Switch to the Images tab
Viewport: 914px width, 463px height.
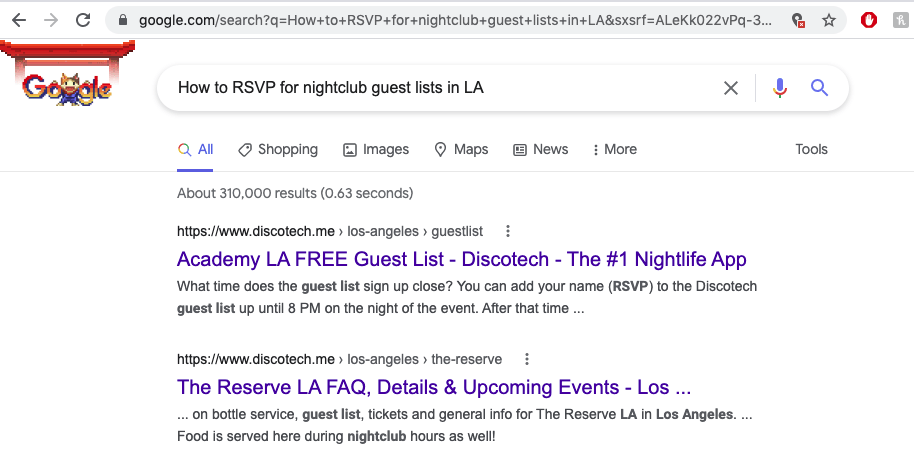click(x=376, y=149)
